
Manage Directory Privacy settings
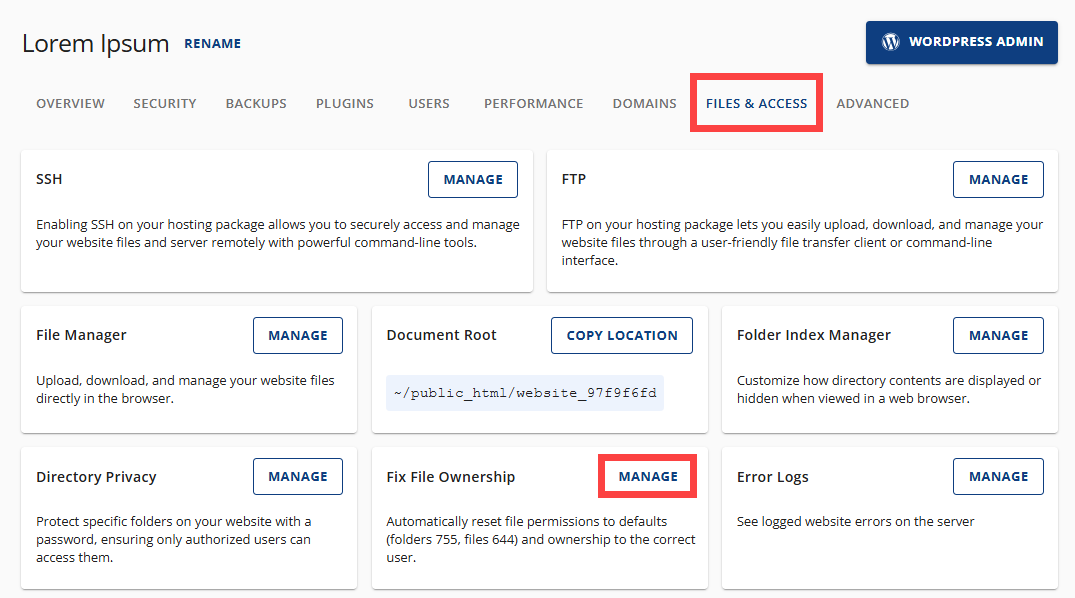coord(297,476)
